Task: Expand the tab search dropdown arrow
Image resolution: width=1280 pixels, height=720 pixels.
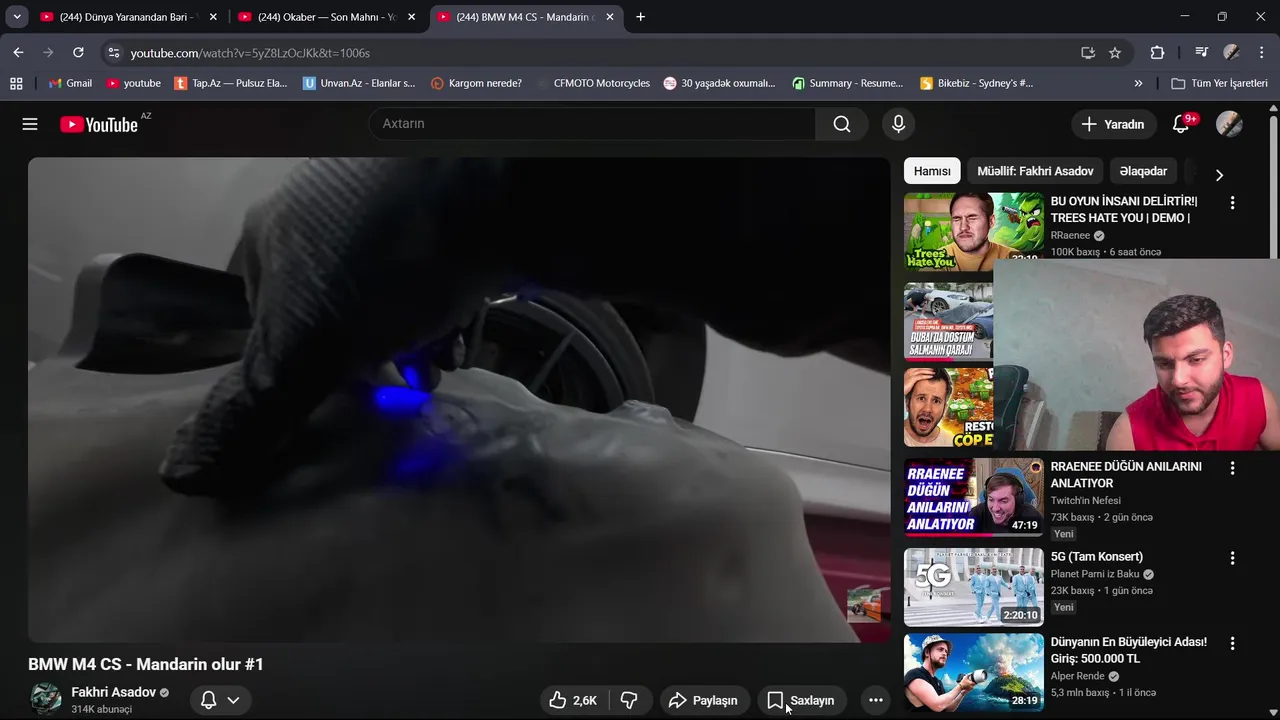Action: [x=17, y=17]
